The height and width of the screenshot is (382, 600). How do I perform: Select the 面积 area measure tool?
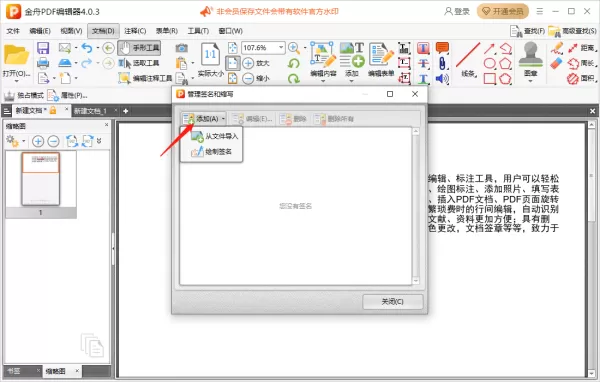tap(582, 78)
